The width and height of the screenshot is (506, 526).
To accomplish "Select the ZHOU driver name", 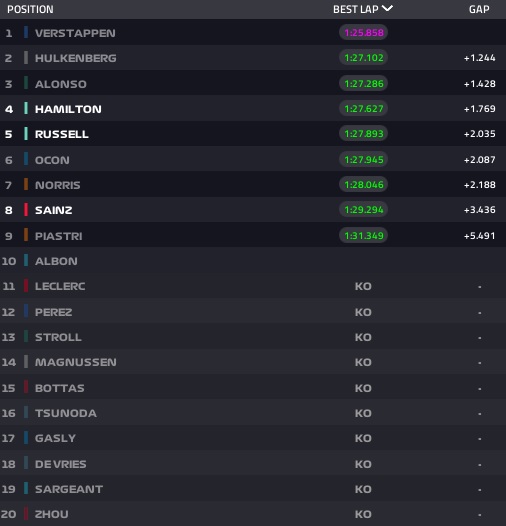I will (x=52, y=514).
